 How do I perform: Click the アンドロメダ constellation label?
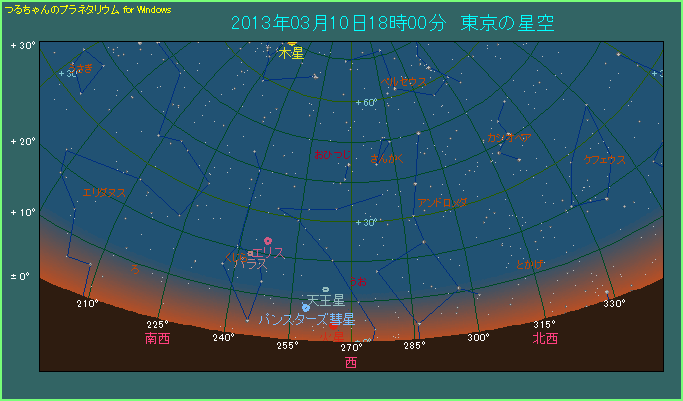[443, 202]
